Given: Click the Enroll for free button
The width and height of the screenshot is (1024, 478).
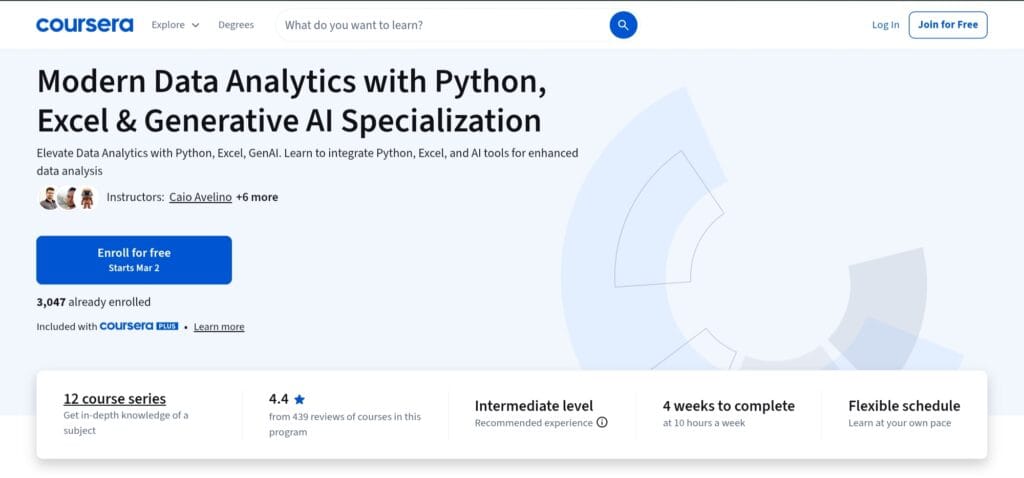Looking at the screenshot, I should coord(134,260).
